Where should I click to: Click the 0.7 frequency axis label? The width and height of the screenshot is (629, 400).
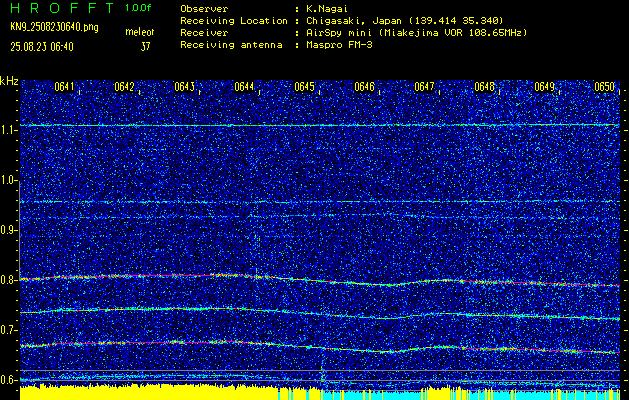point(8,330)
